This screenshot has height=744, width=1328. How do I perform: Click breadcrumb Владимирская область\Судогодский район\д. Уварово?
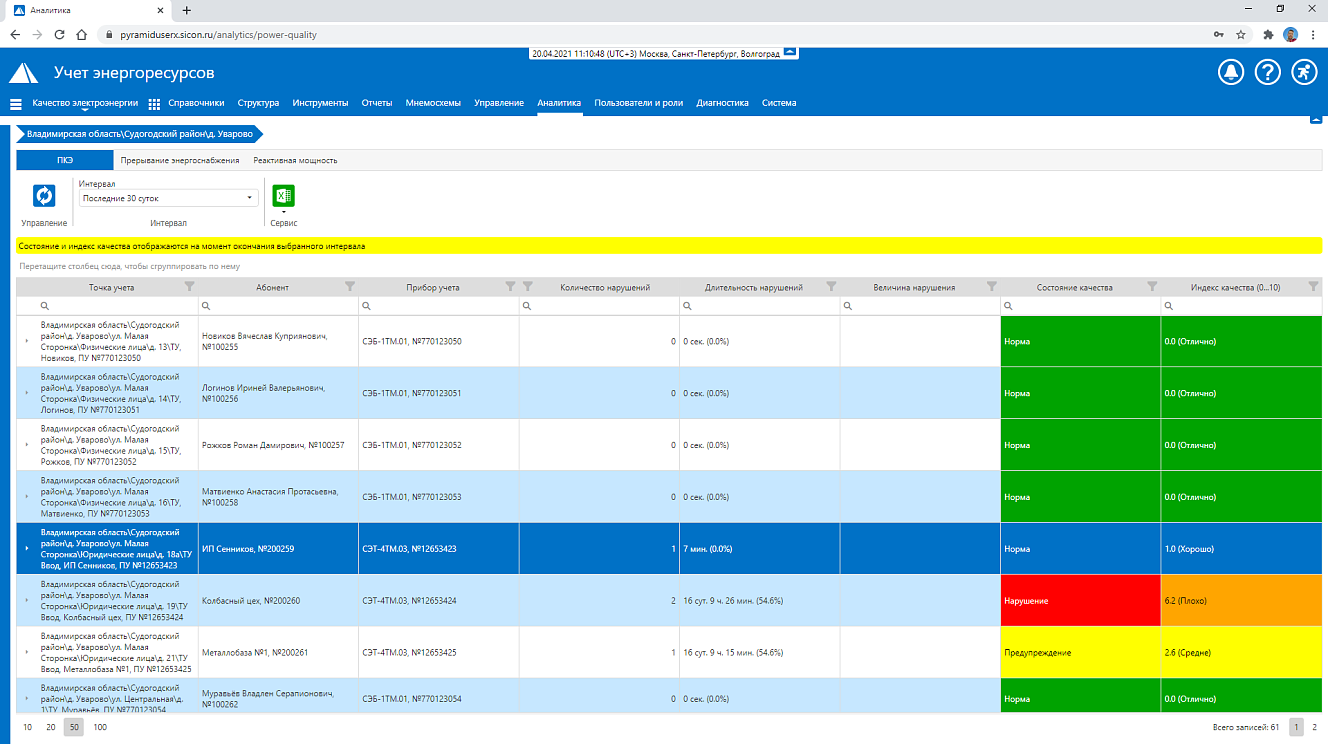pyautogui.click(x=140, y=133)
